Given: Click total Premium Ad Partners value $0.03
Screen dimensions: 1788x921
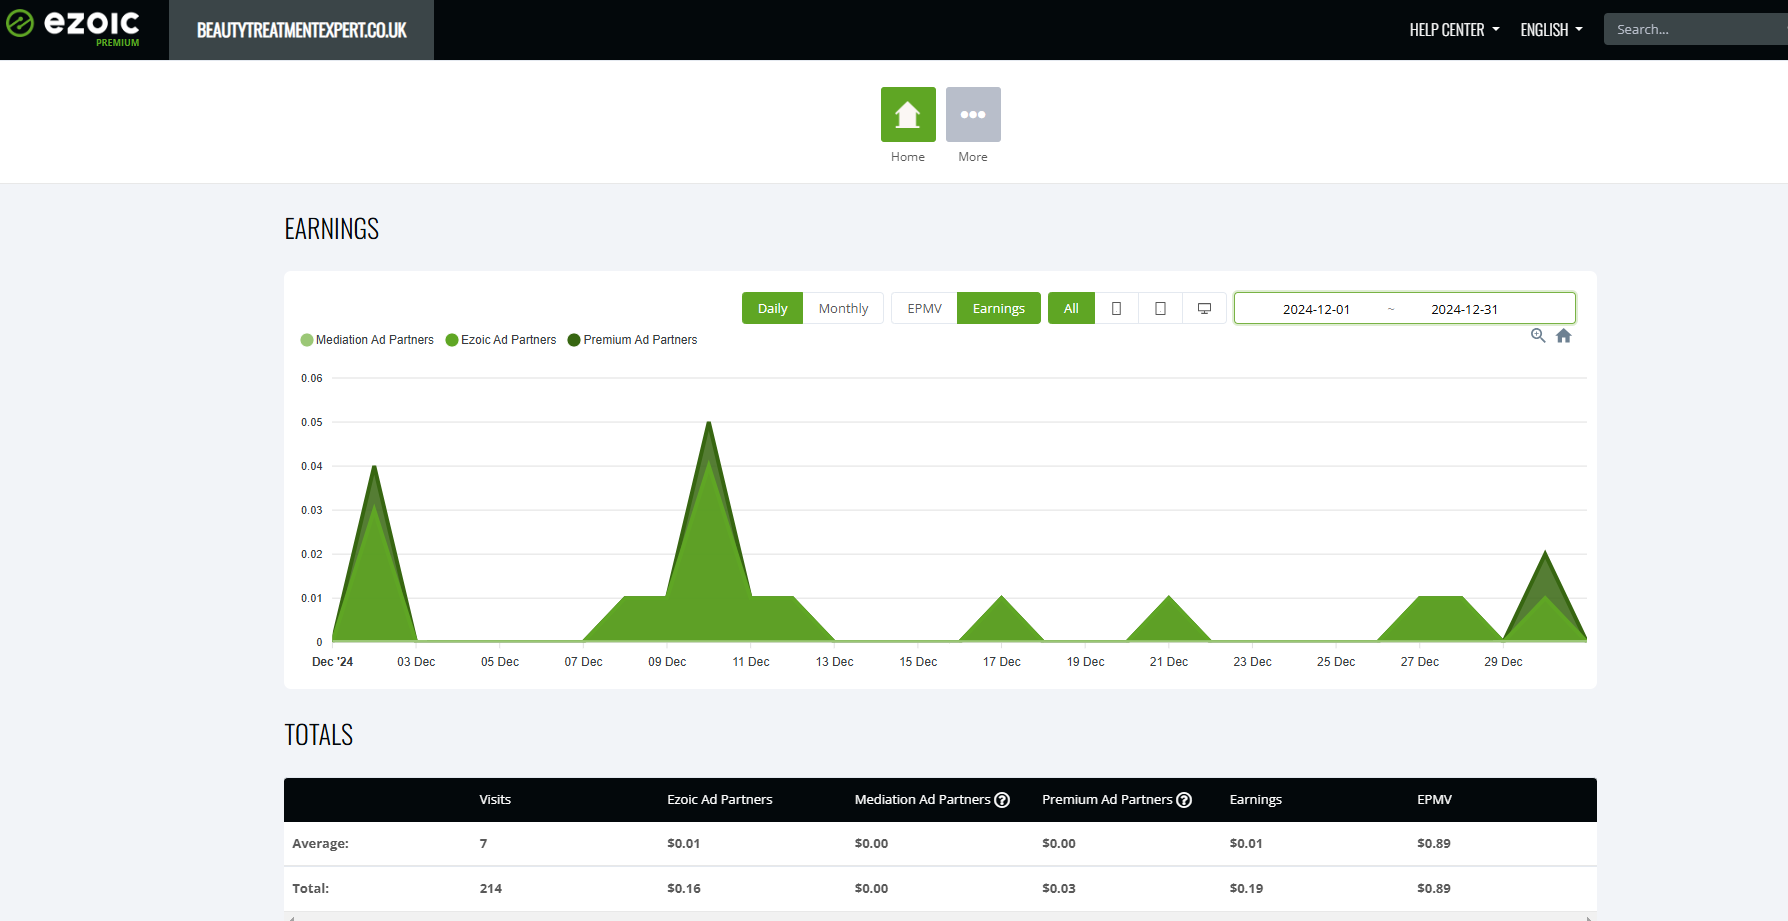Looking at the screenshot, I should [x=1058, y=888].
